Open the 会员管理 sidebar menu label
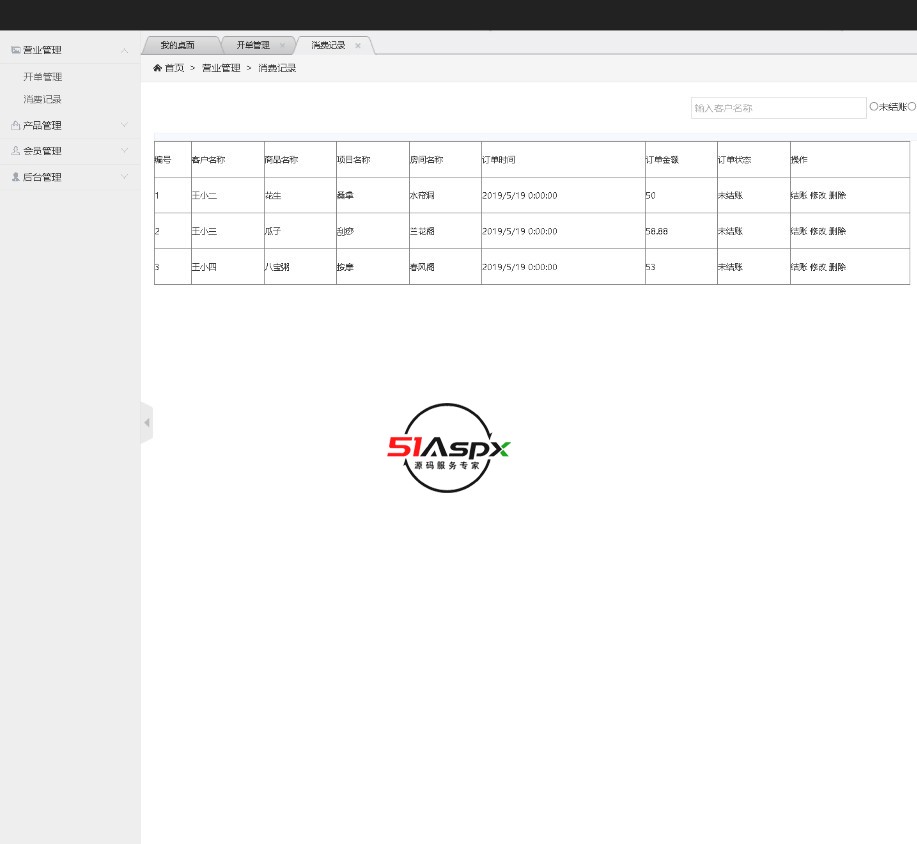Screen dimensions: 917x844 coord(42,151)
